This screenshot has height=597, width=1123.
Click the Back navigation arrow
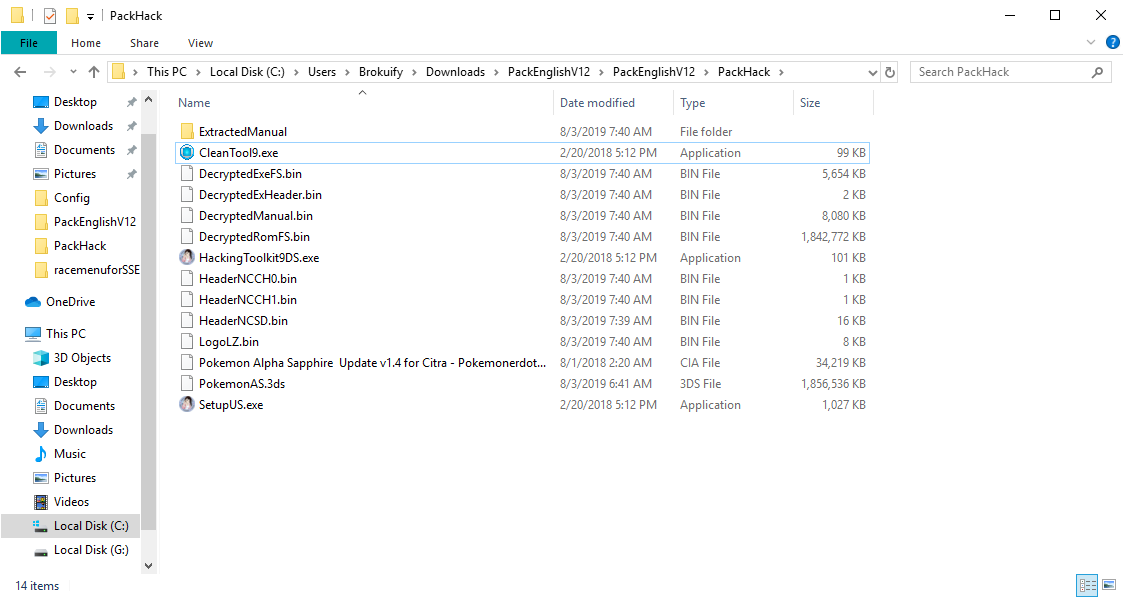pyautogui.click(x=20, y=72)
